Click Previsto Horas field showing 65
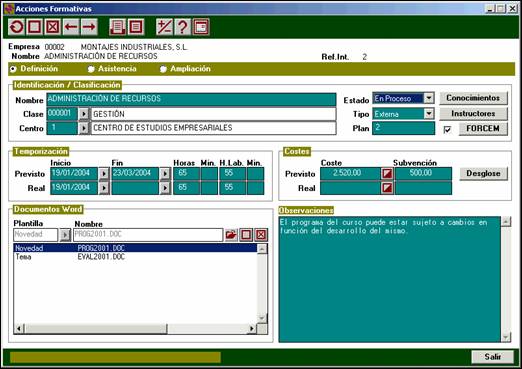The image size is (522, 369). (186, 173)
